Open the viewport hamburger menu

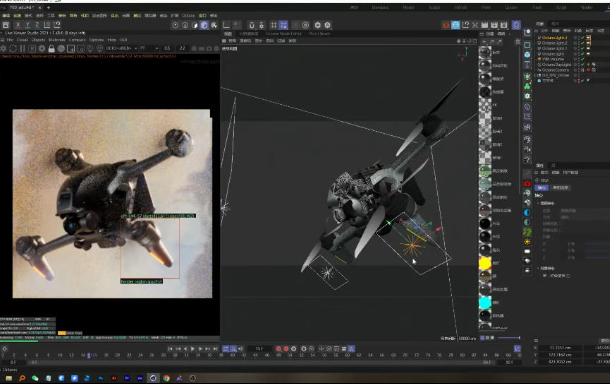click(224, 40)
